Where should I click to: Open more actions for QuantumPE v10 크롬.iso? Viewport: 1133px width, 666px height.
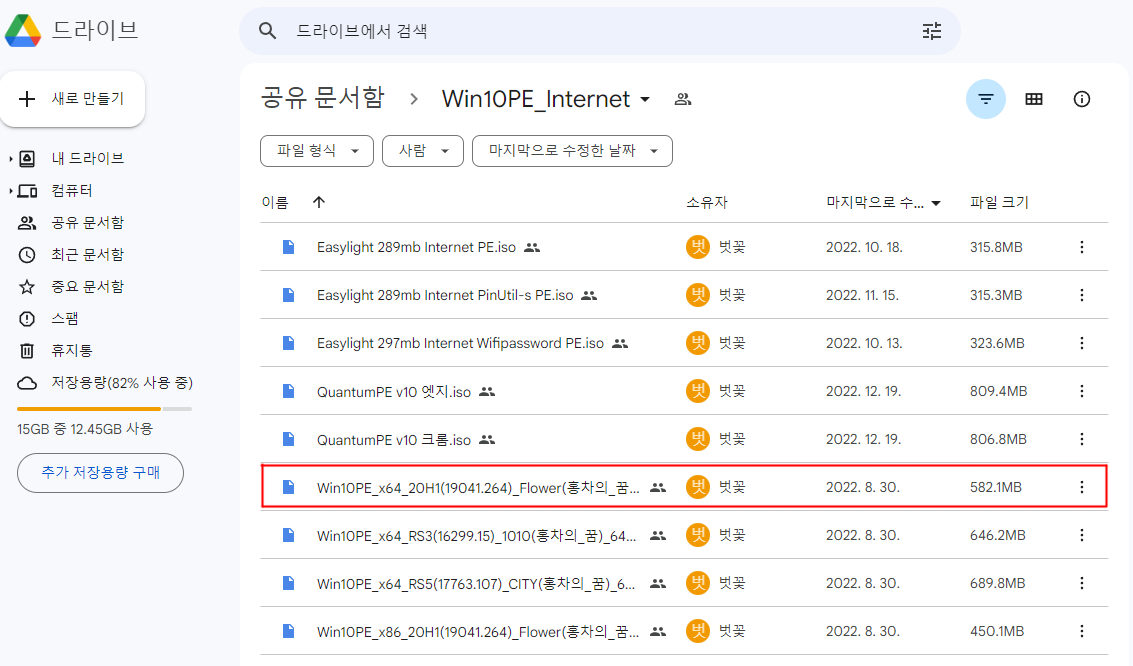(x=1082, y=438)
